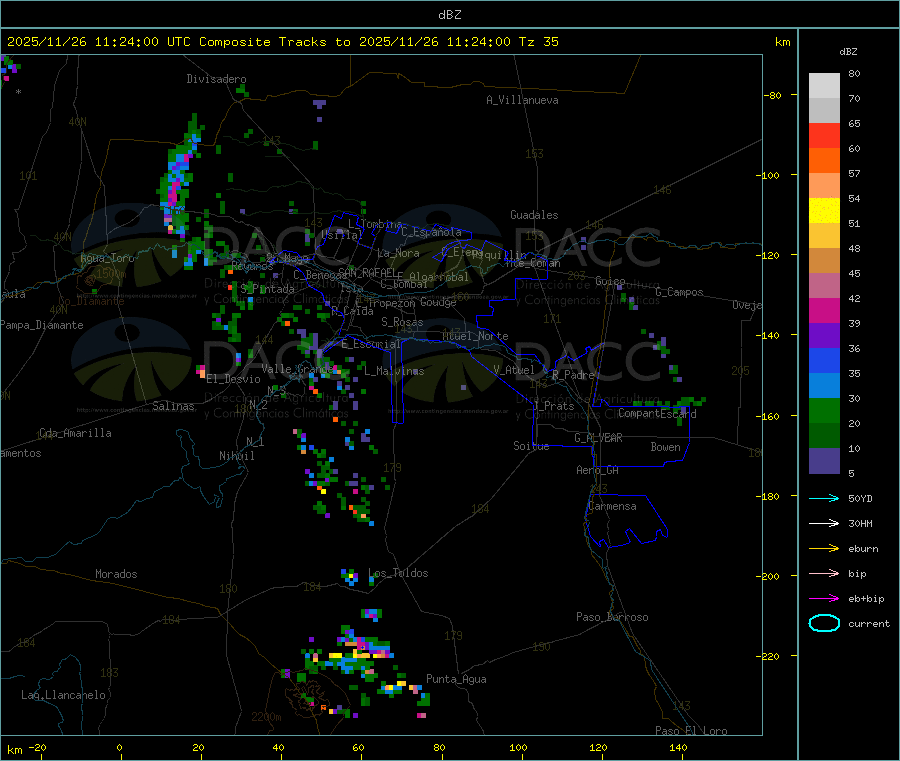
Task: Click the dBZ title at top
Action: pos(449,15)
